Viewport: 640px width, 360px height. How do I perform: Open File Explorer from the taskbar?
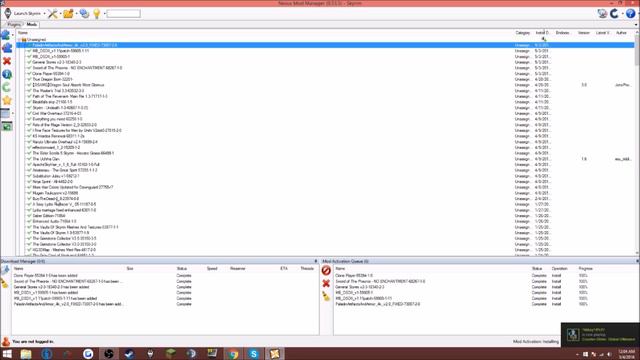click(26, 354)
